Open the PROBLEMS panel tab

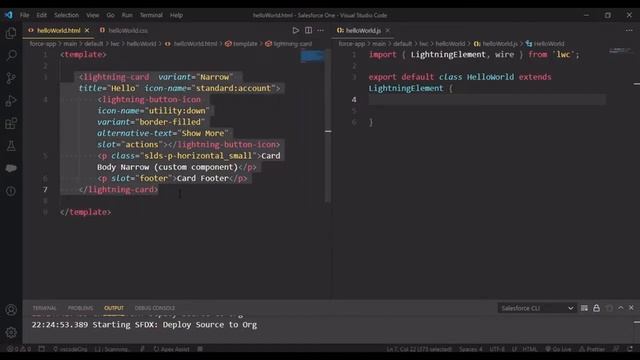coord(80,308)
